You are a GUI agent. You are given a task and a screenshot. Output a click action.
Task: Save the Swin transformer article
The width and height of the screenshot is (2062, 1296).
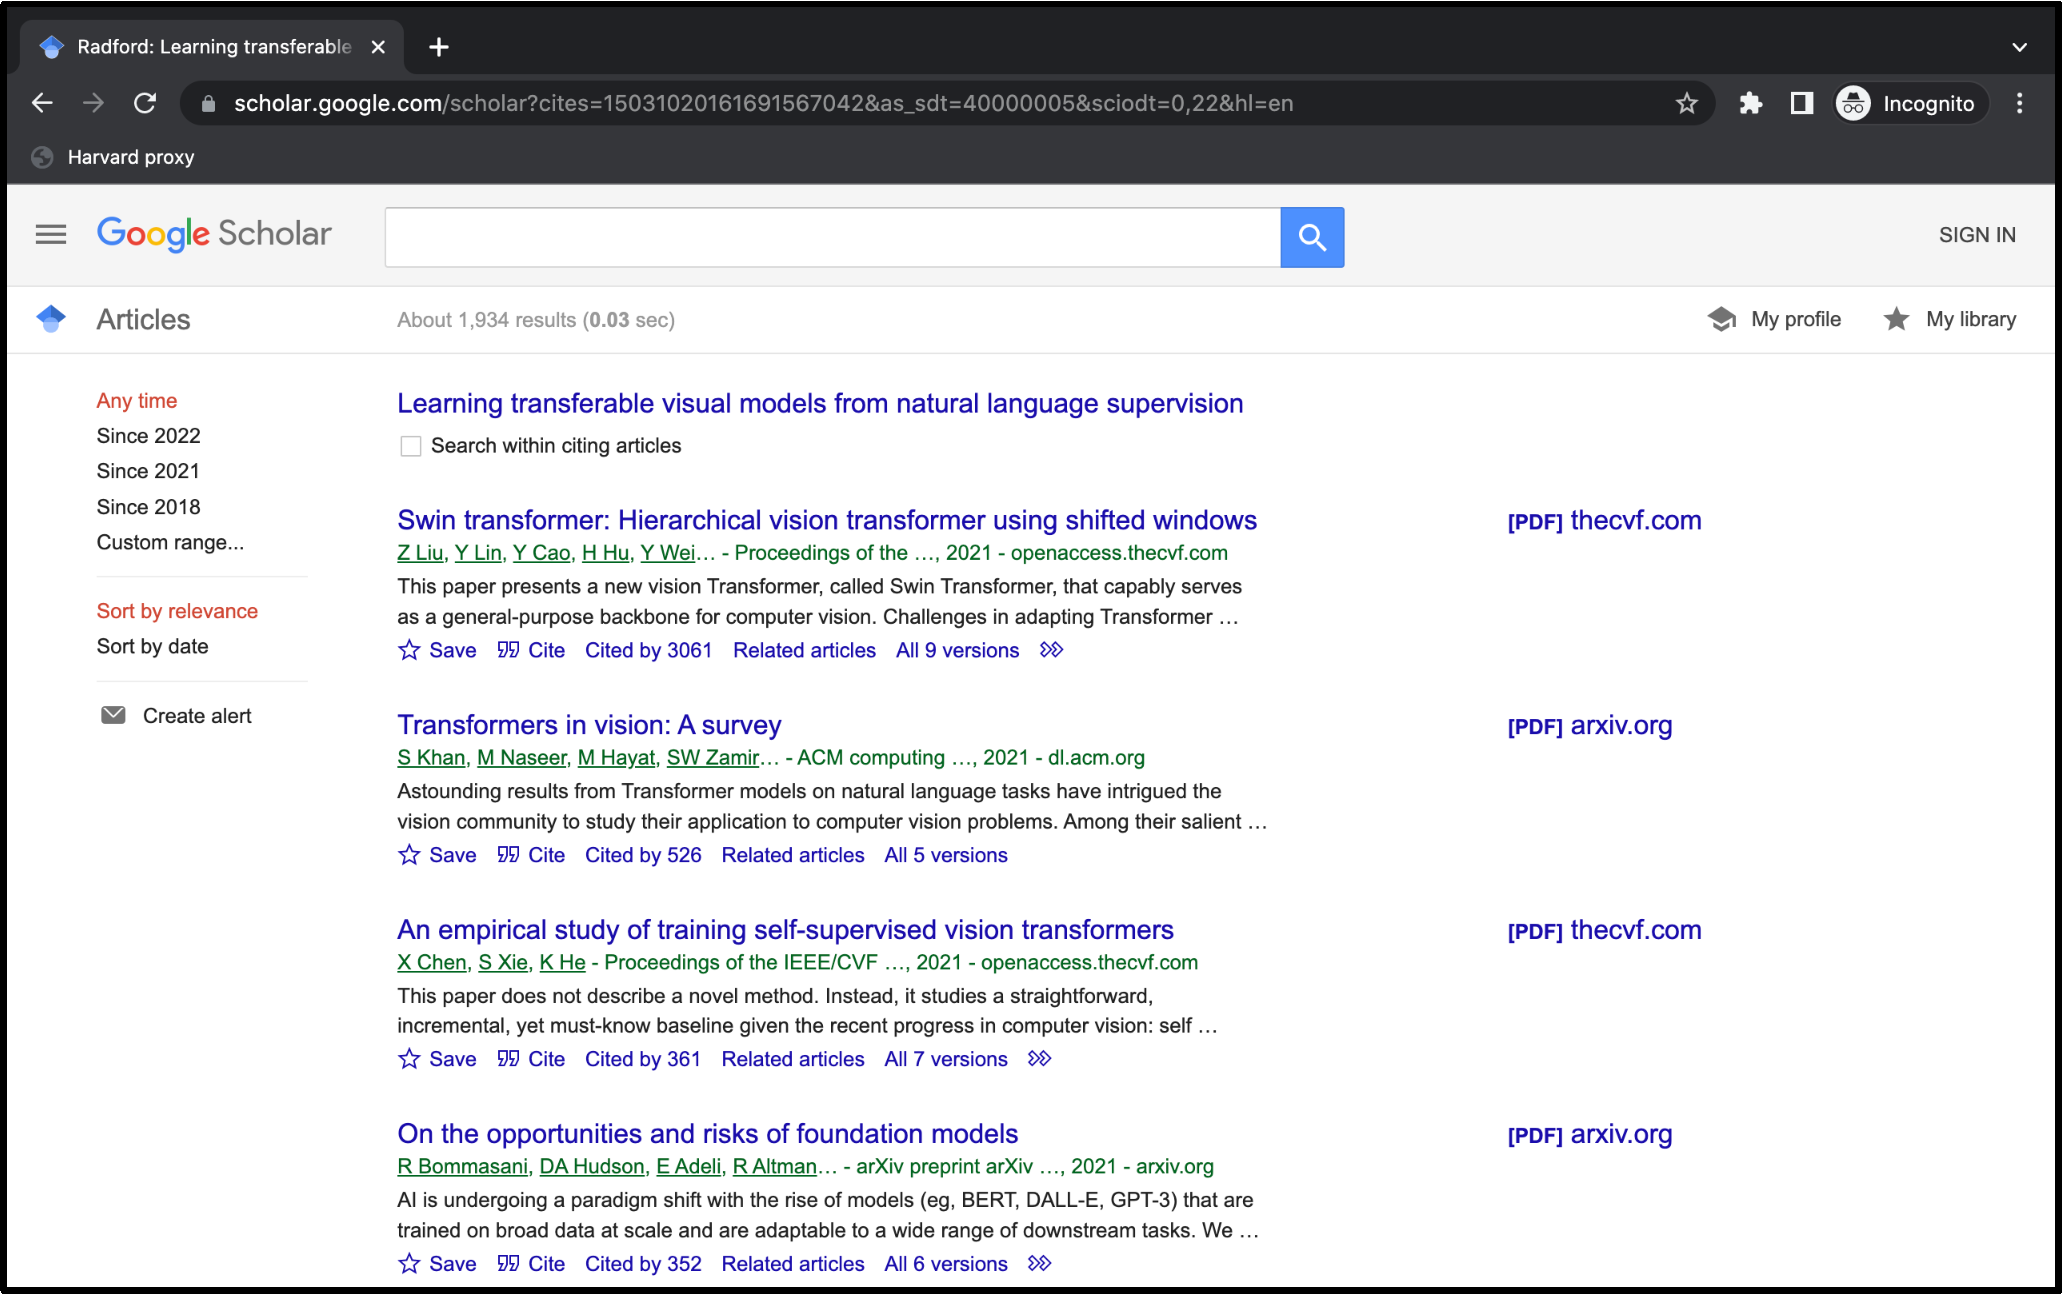(x=437, y=650)
